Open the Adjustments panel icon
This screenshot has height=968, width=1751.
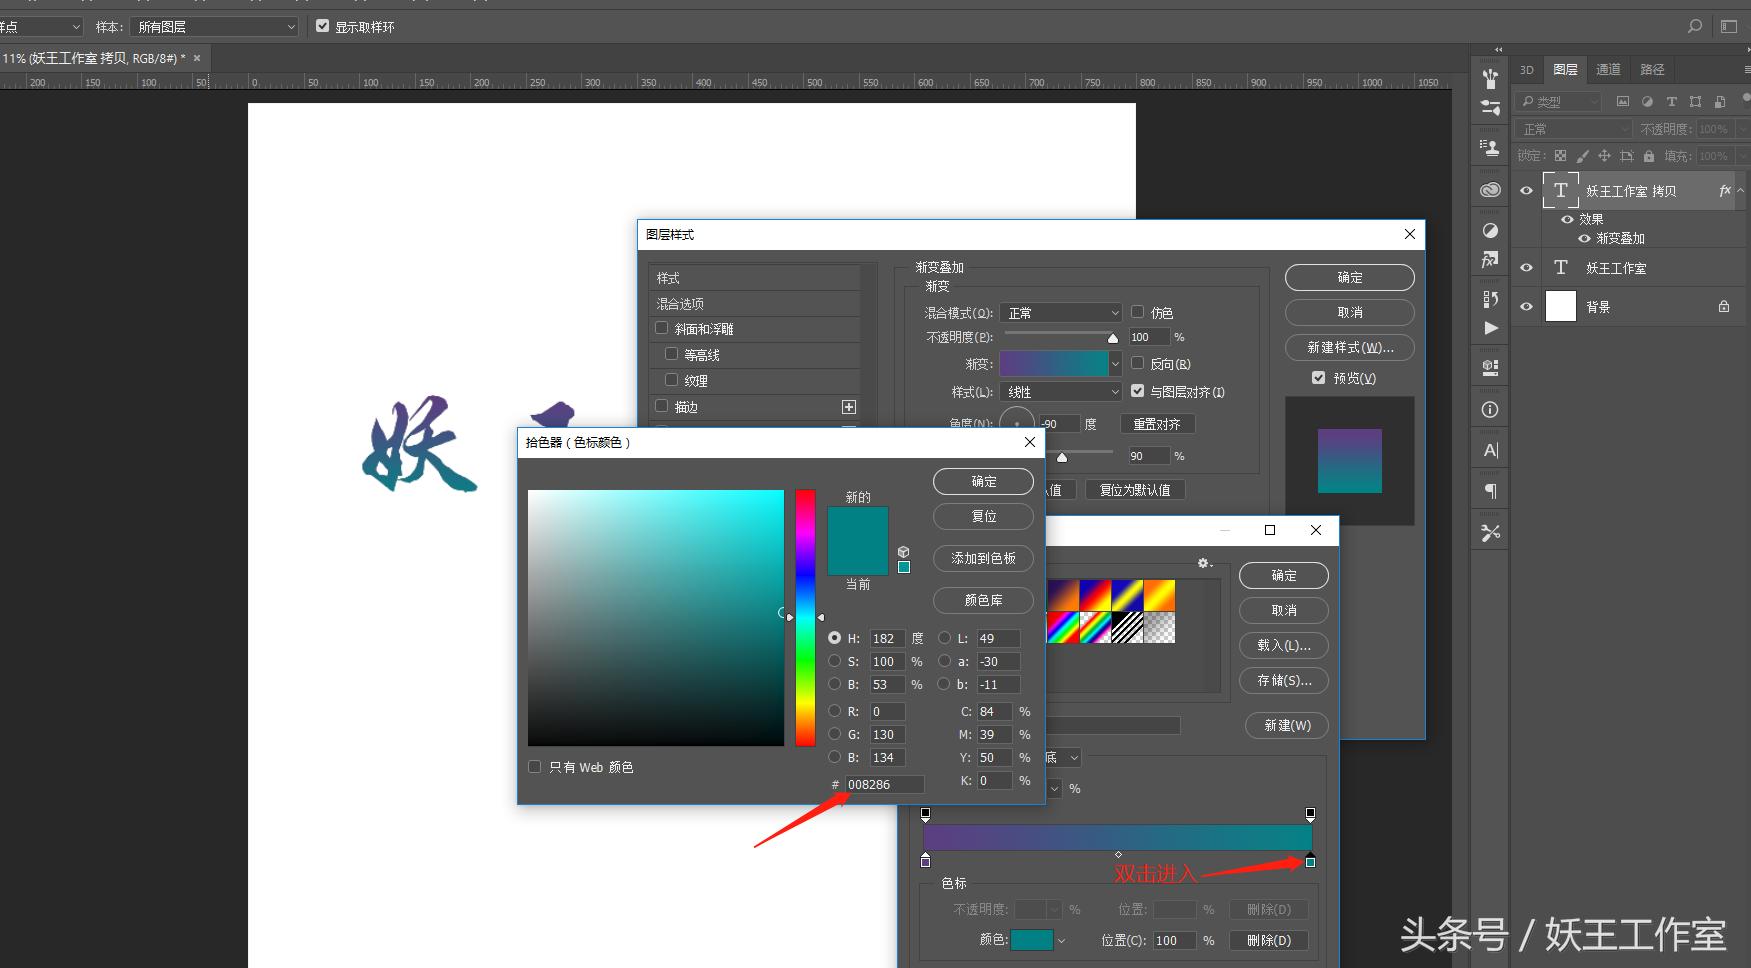coord(1490,230)
